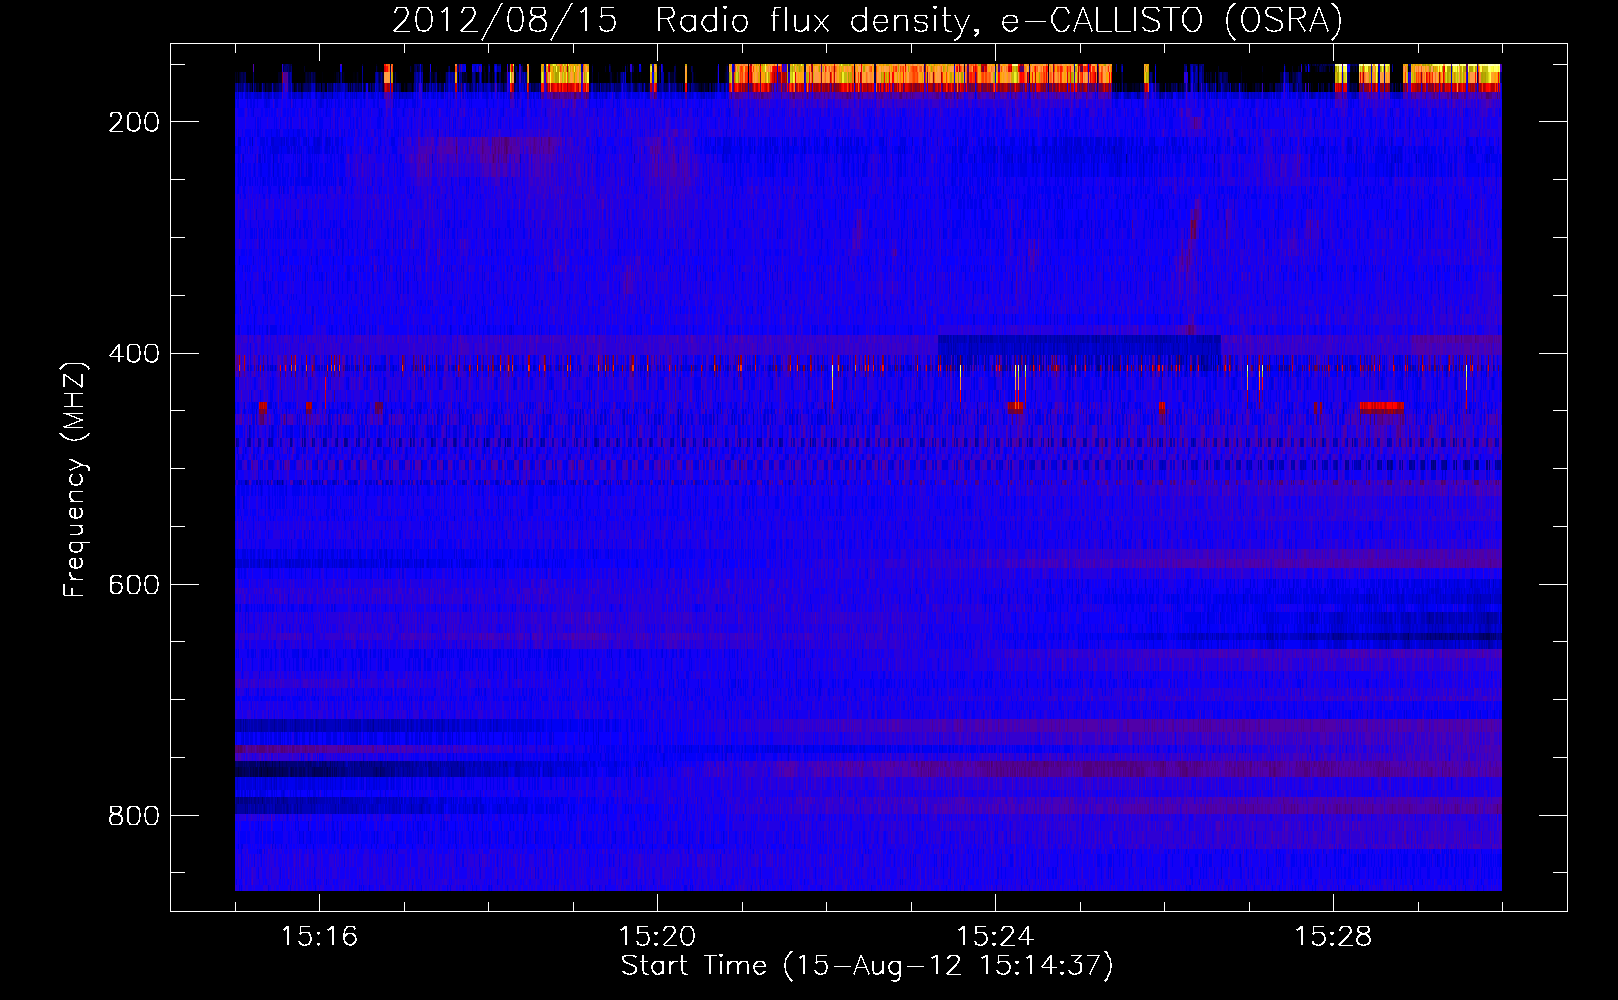This screenshot has width=1618, height=1000.
Task: Click the "400" frequency tick label
Action: point(134,354)
